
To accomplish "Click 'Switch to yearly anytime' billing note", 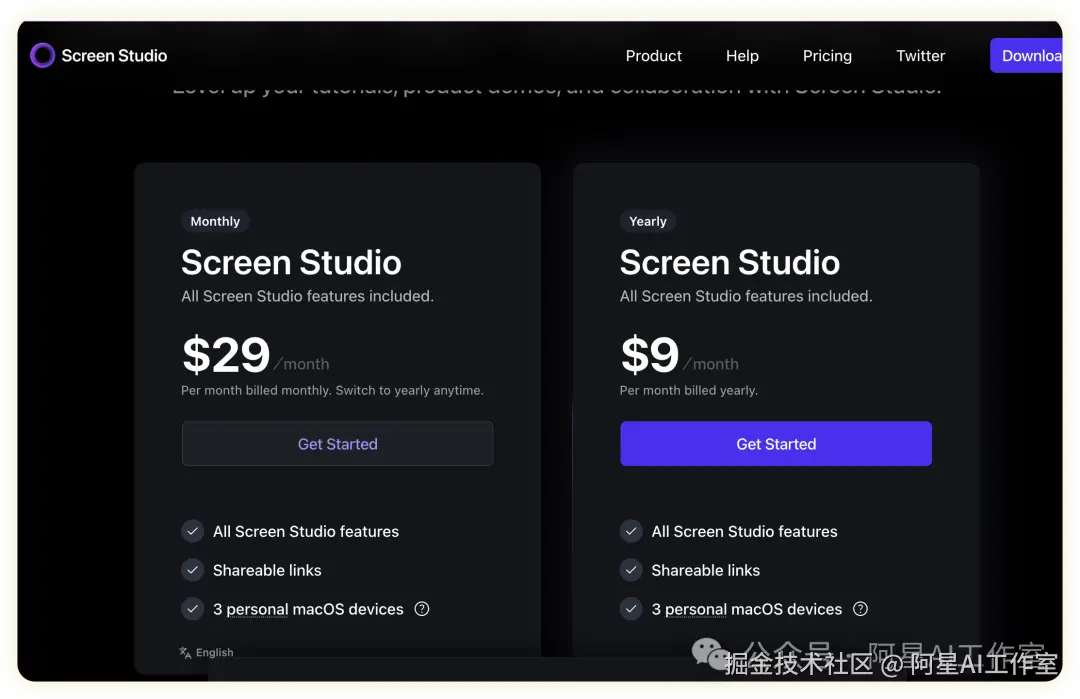I will click(409, 390).
